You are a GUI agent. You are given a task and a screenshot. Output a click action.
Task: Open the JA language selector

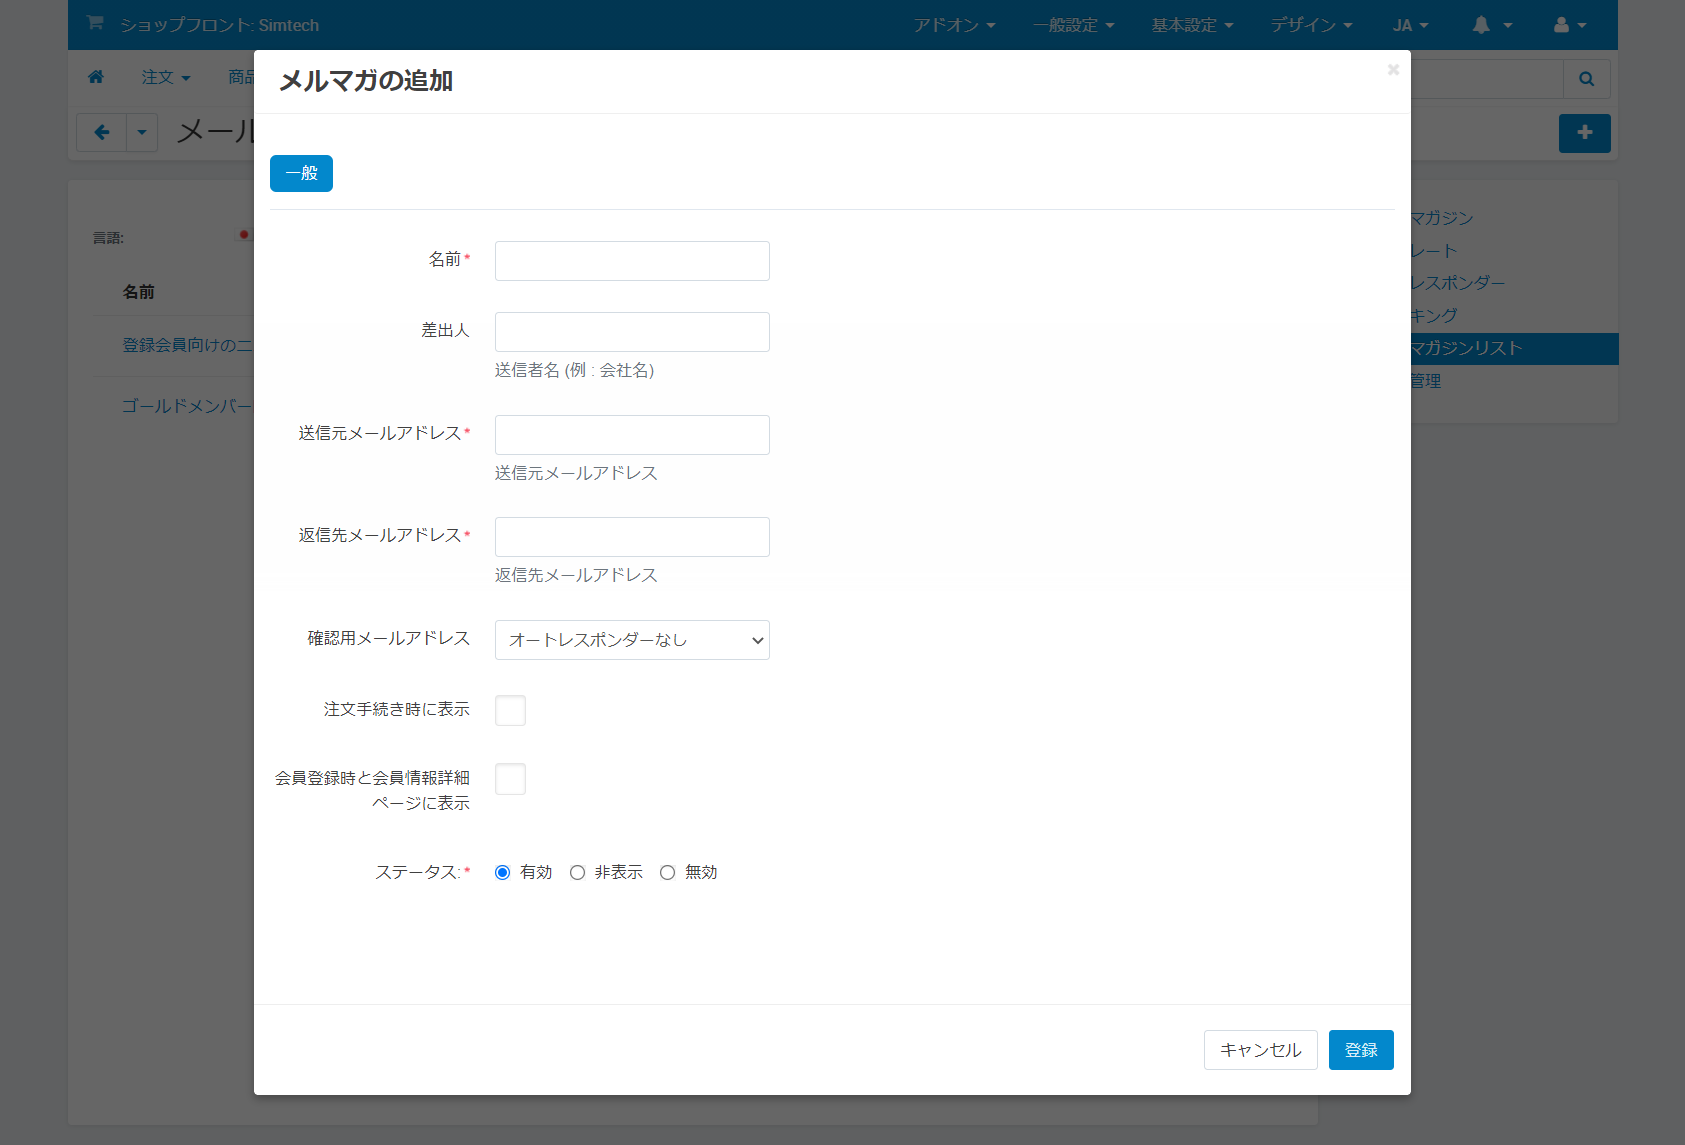1411,25
